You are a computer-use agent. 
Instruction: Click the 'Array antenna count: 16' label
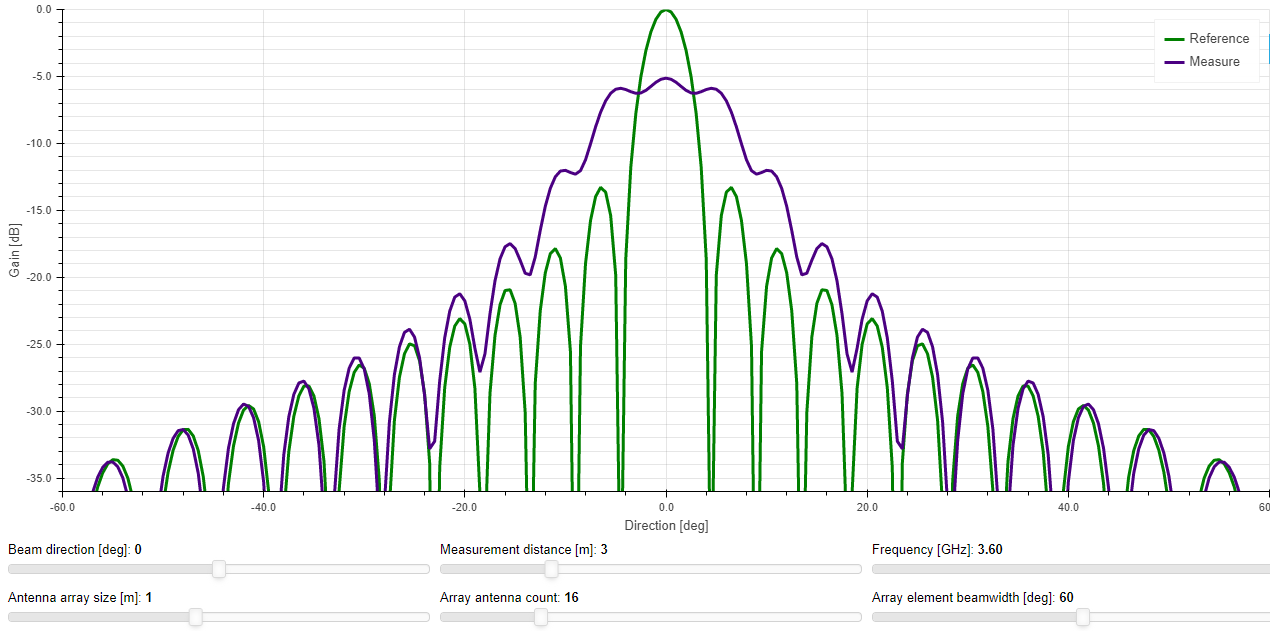pos(509,597)
